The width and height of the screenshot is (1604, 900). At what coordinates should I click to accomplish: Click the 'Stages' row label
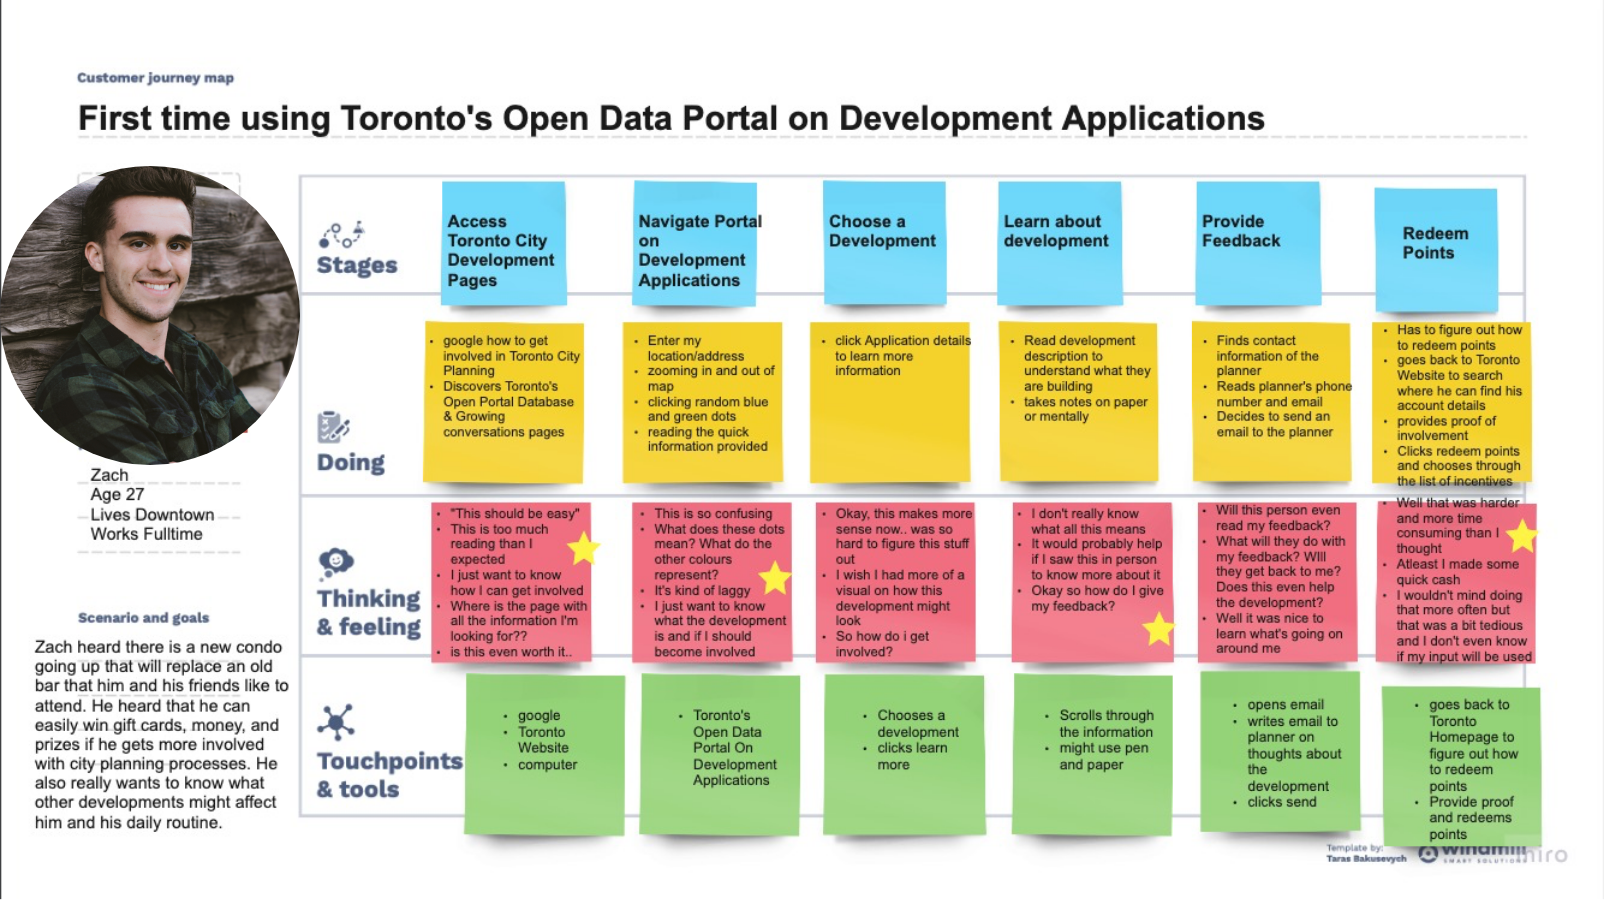click(357, 266)
